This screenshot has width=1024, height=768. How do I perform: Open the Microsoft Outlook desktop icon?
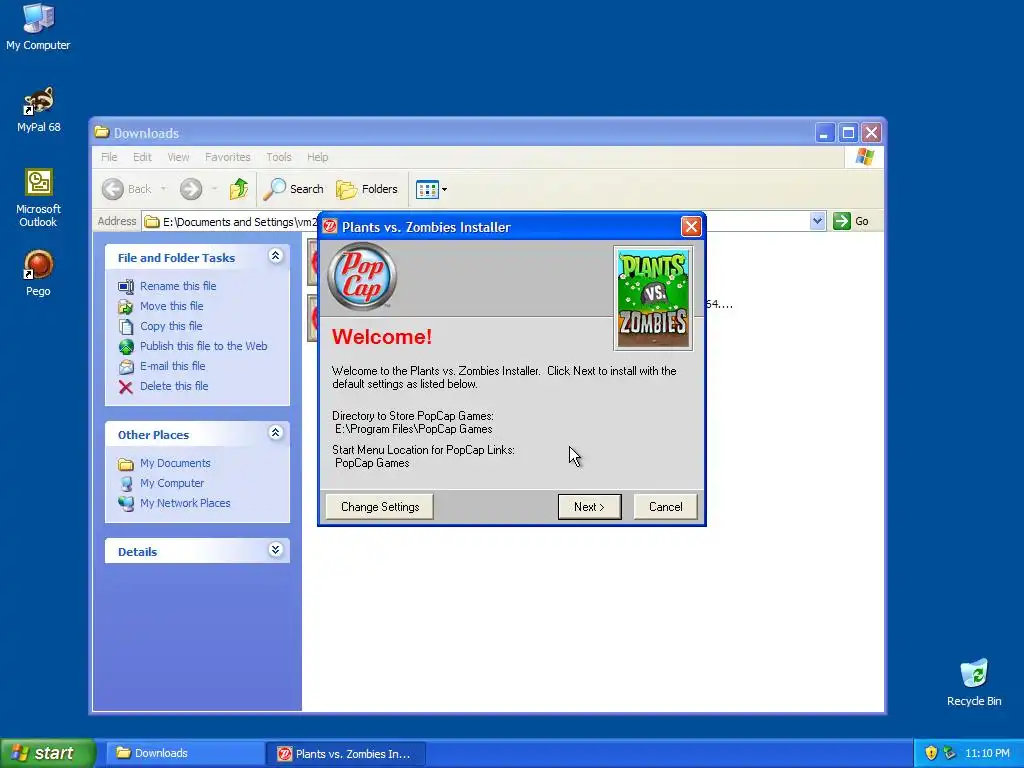[38, 198]
